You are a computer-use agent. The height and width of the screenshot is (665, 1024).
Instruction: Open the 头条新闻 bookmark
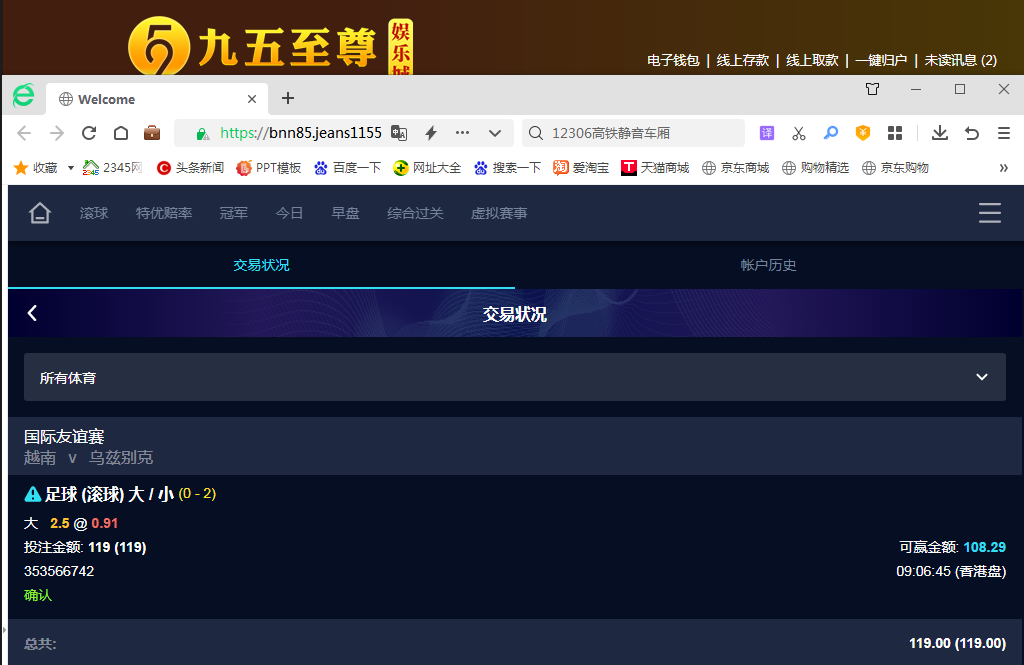[x=191, y=168]
